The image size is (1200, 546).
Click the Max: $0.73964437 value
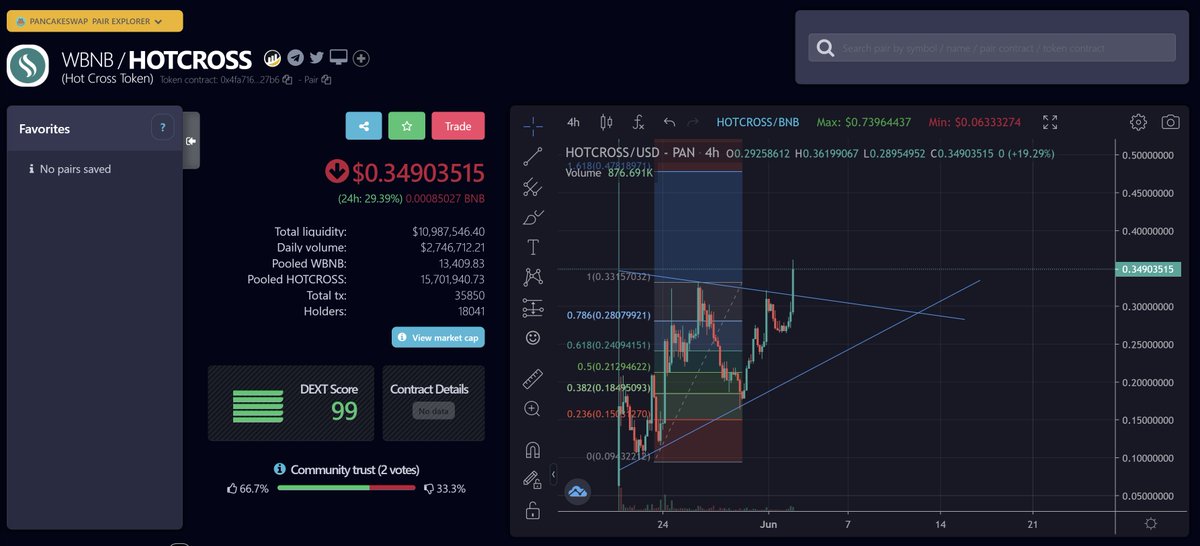point(864,122)
